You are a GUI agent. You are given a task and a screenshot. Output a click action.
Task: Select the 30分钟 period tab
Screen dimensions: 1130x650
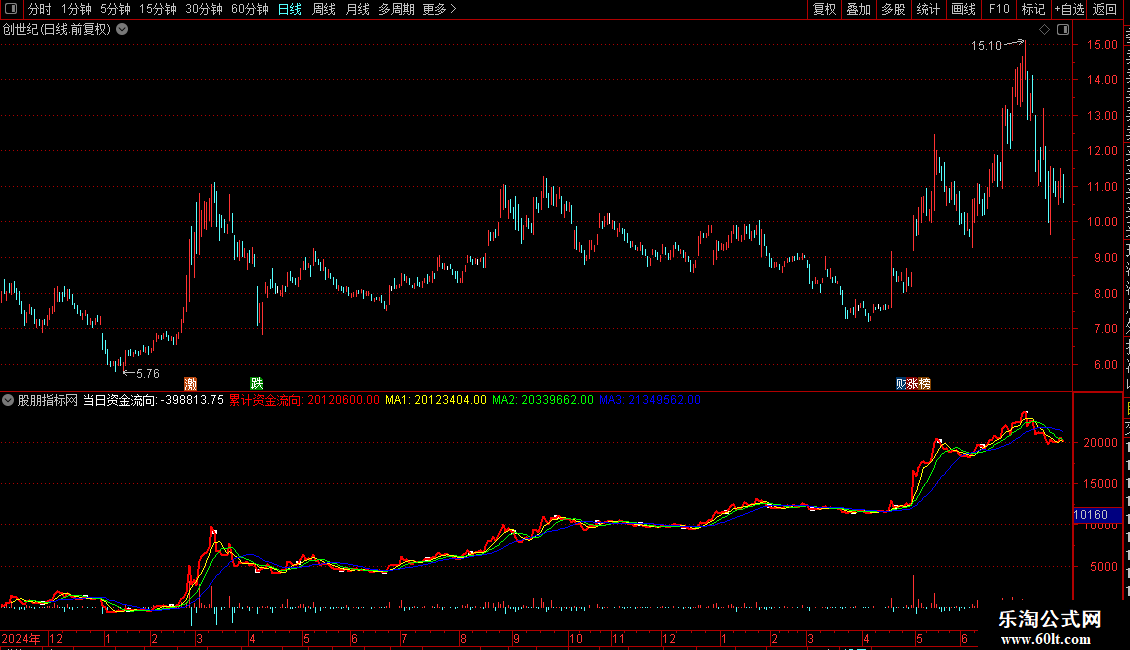coord(203,9)
